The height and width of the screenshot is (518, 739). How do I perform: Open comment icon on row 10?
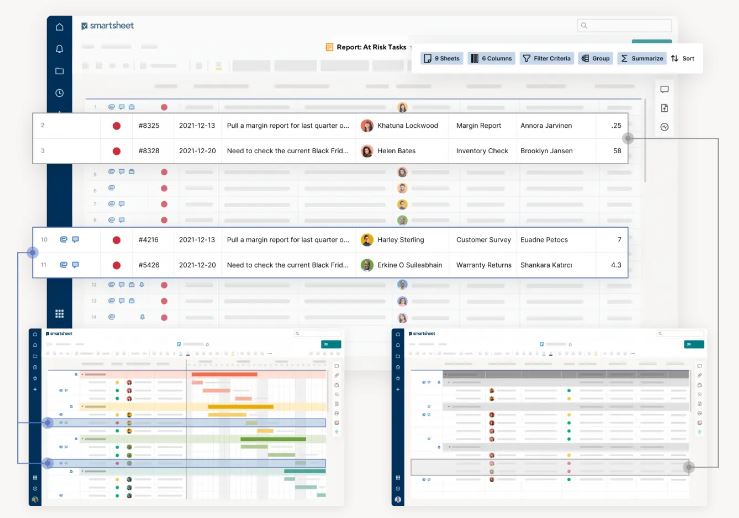click(75, 239)
